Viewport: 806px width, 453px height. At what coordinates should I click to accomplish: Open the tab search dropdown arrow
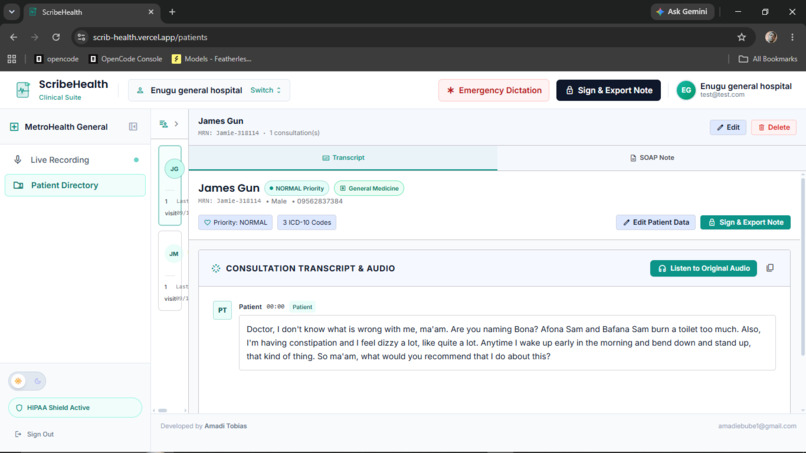coord(11,11)
